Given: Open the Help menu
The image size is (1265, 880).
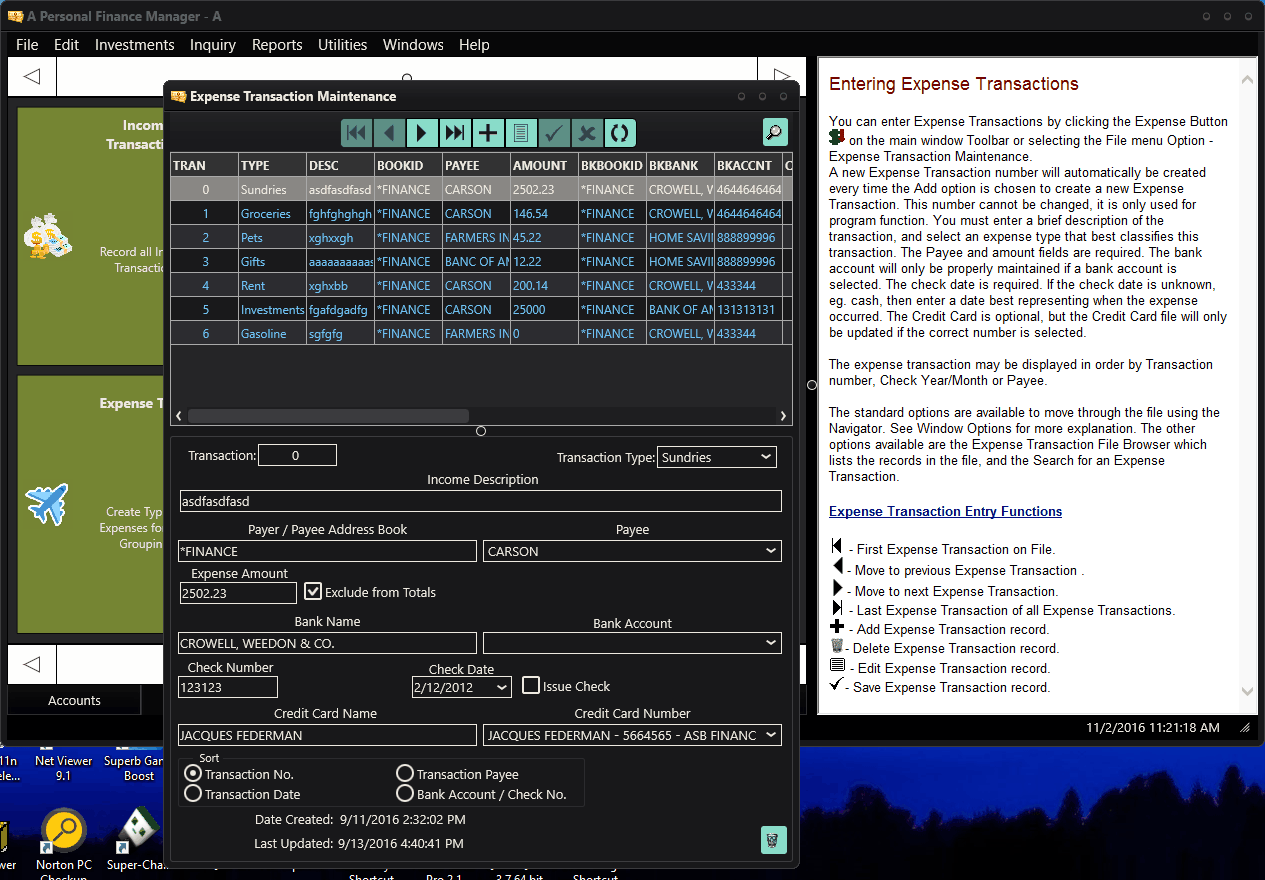Looking at the screenshot, I should coord(474,45).
